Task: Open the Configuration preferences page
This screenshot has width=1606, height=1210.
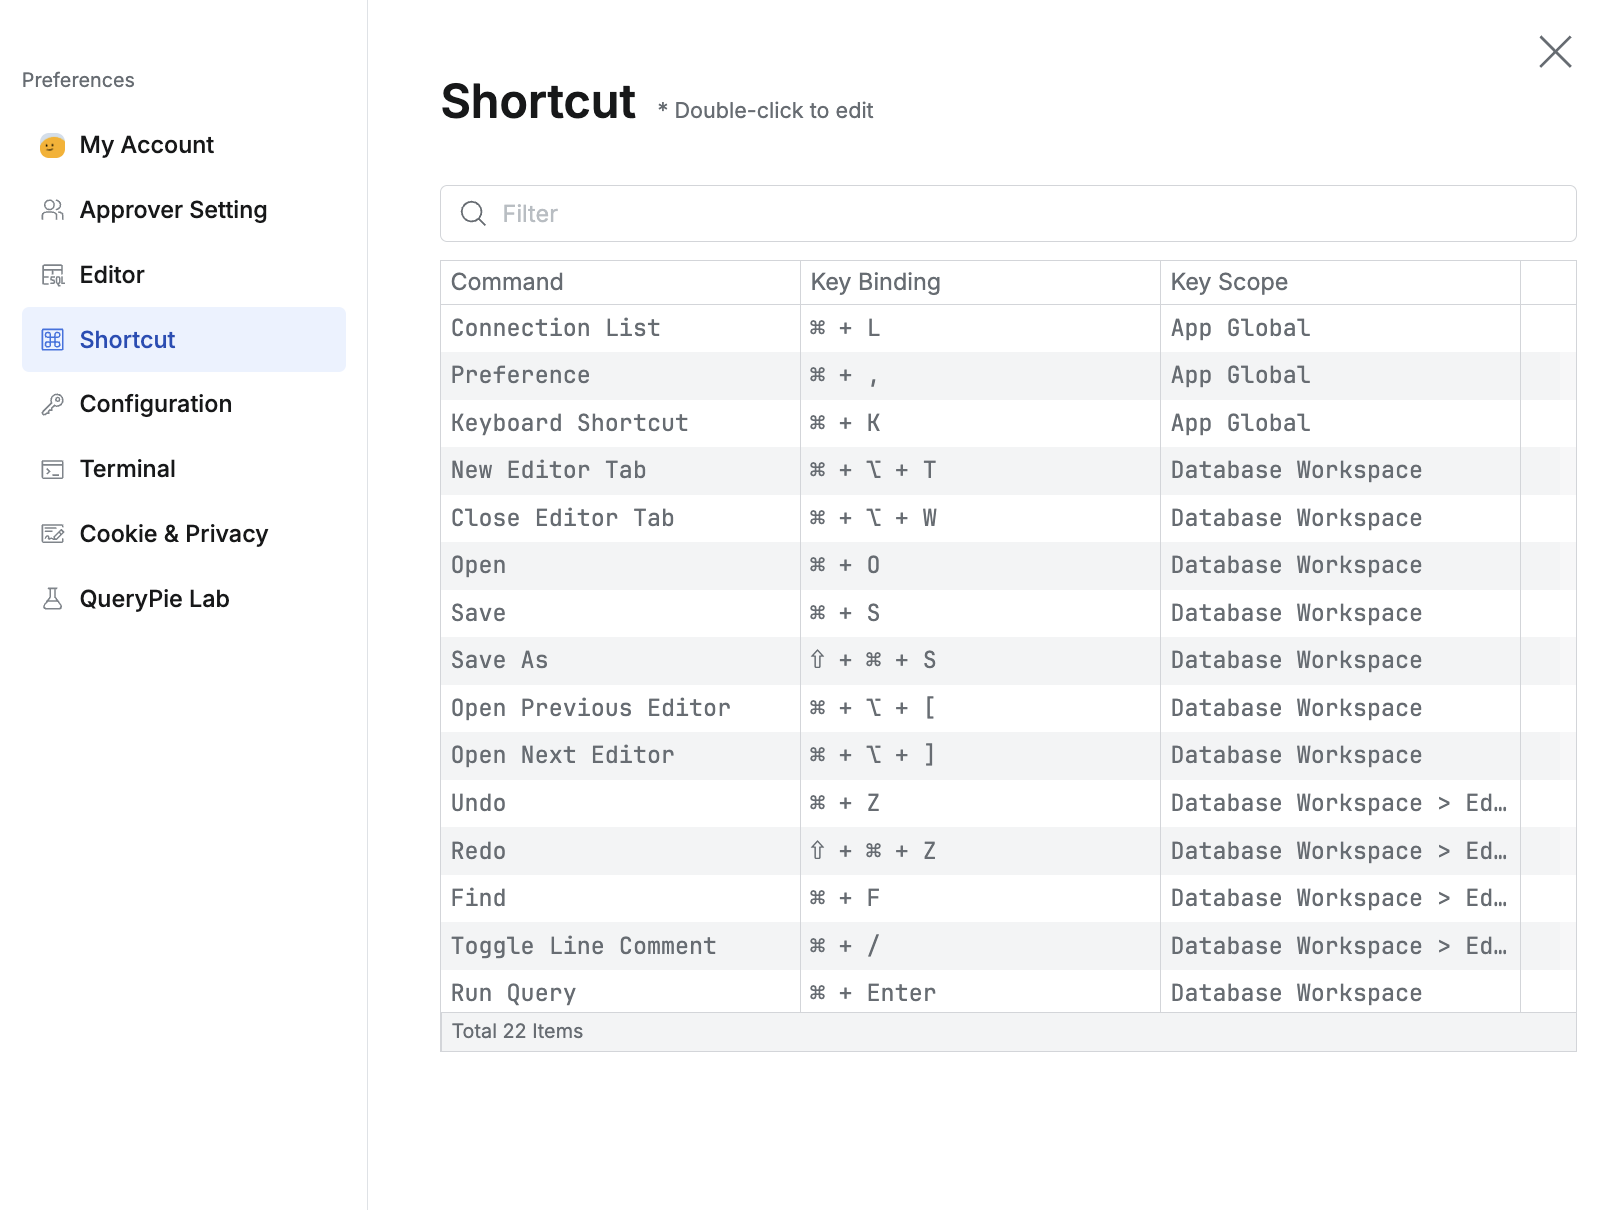Action: coord(155,403)
